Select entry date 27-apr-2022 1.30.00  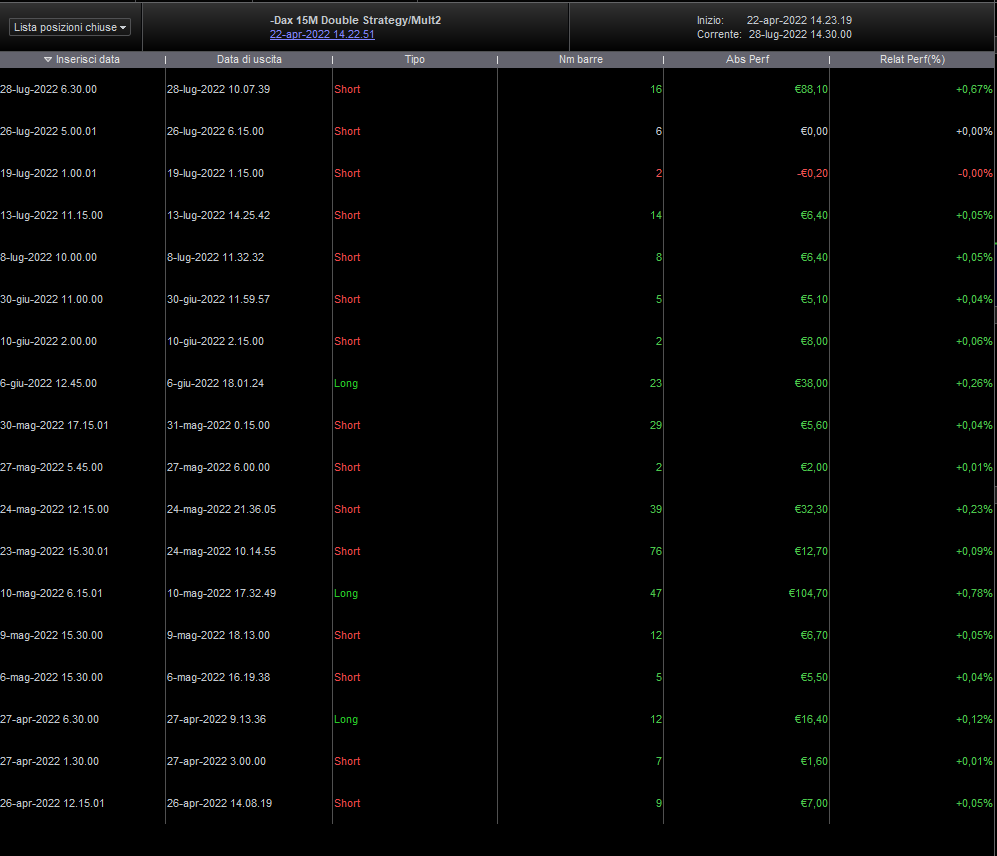click(x=50, y=761)
